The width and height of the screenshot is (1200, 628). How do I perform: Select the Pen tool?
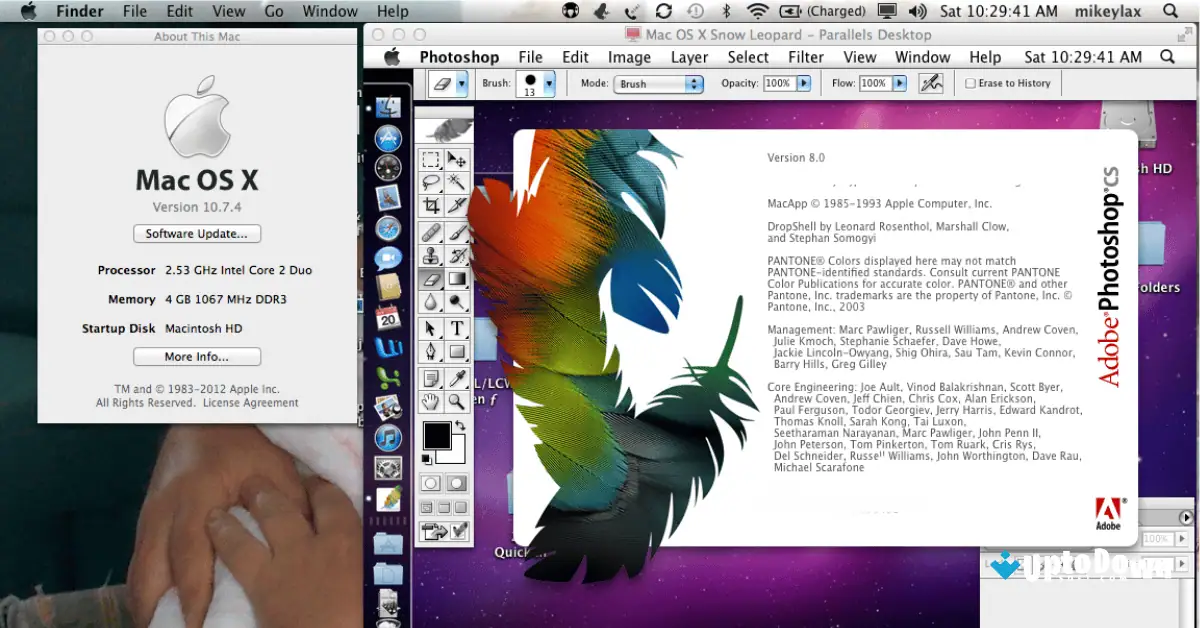click(434, 352)
